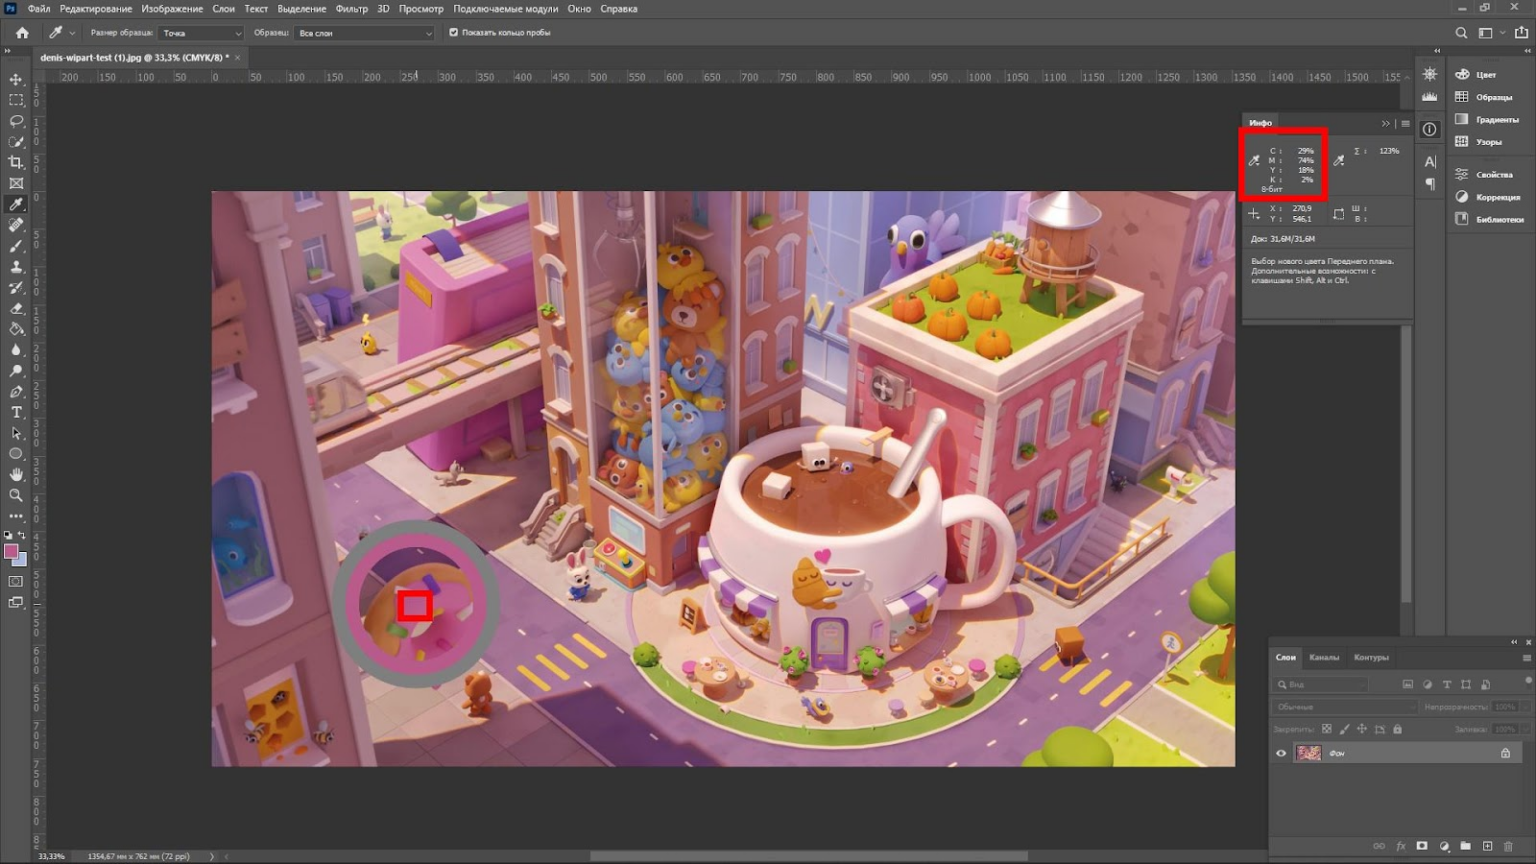
Task: Toggle the 'Показать кольцо пробы' checkbox
Action: (454, 33)
